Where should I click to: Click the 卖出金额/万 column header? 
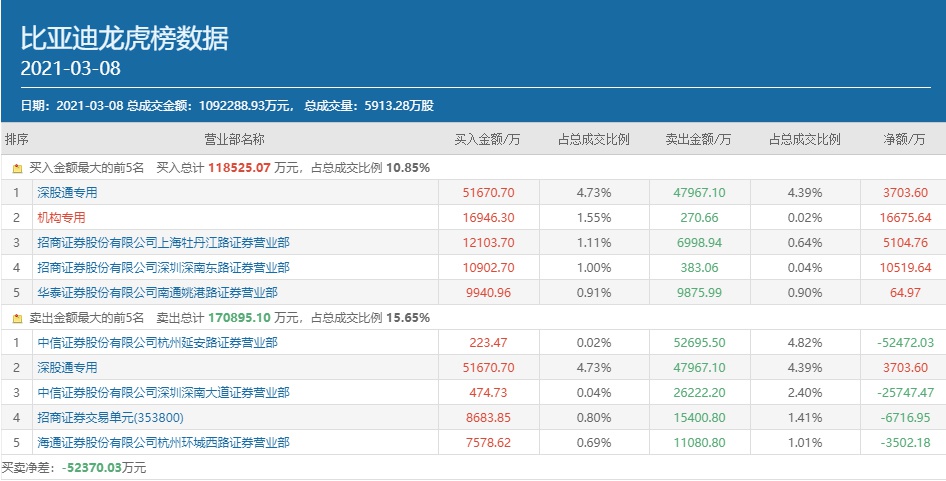[697, 139]
